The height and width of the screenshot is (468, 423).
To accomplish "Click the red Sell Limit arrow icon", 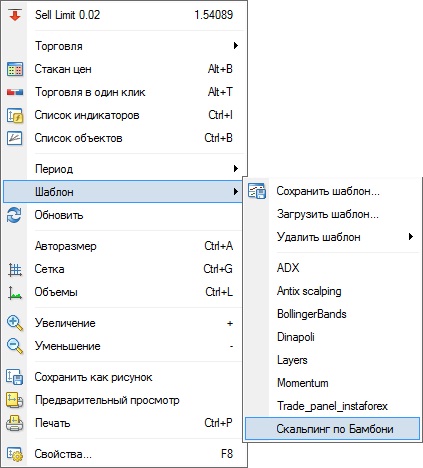I will pos(15,15).
